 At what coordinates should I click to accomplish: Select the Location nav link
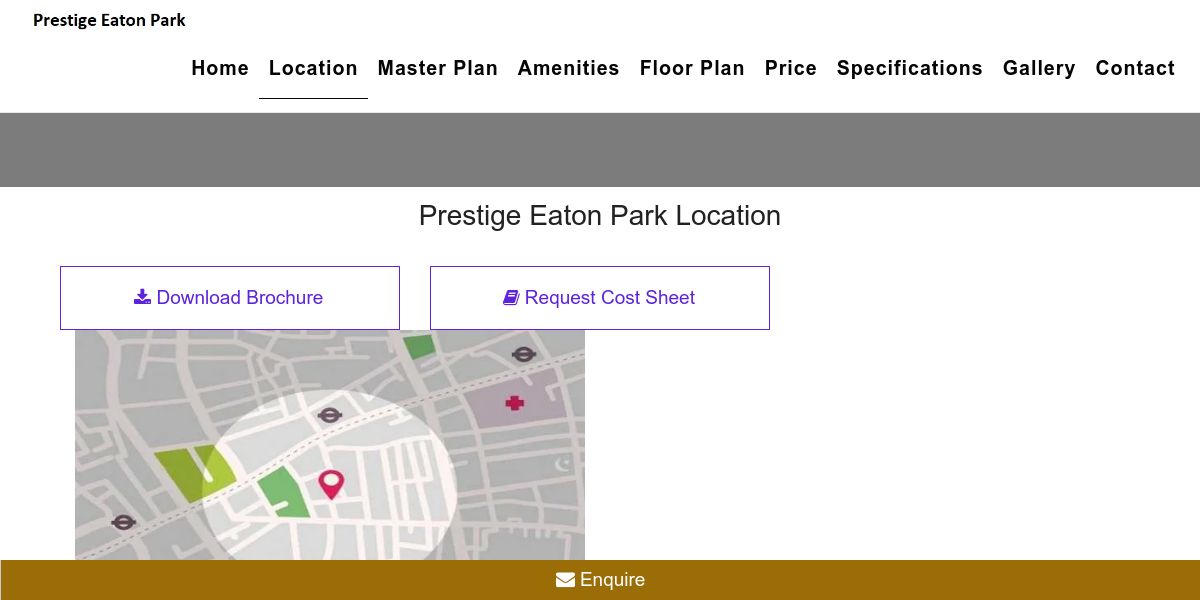[313, 68]
